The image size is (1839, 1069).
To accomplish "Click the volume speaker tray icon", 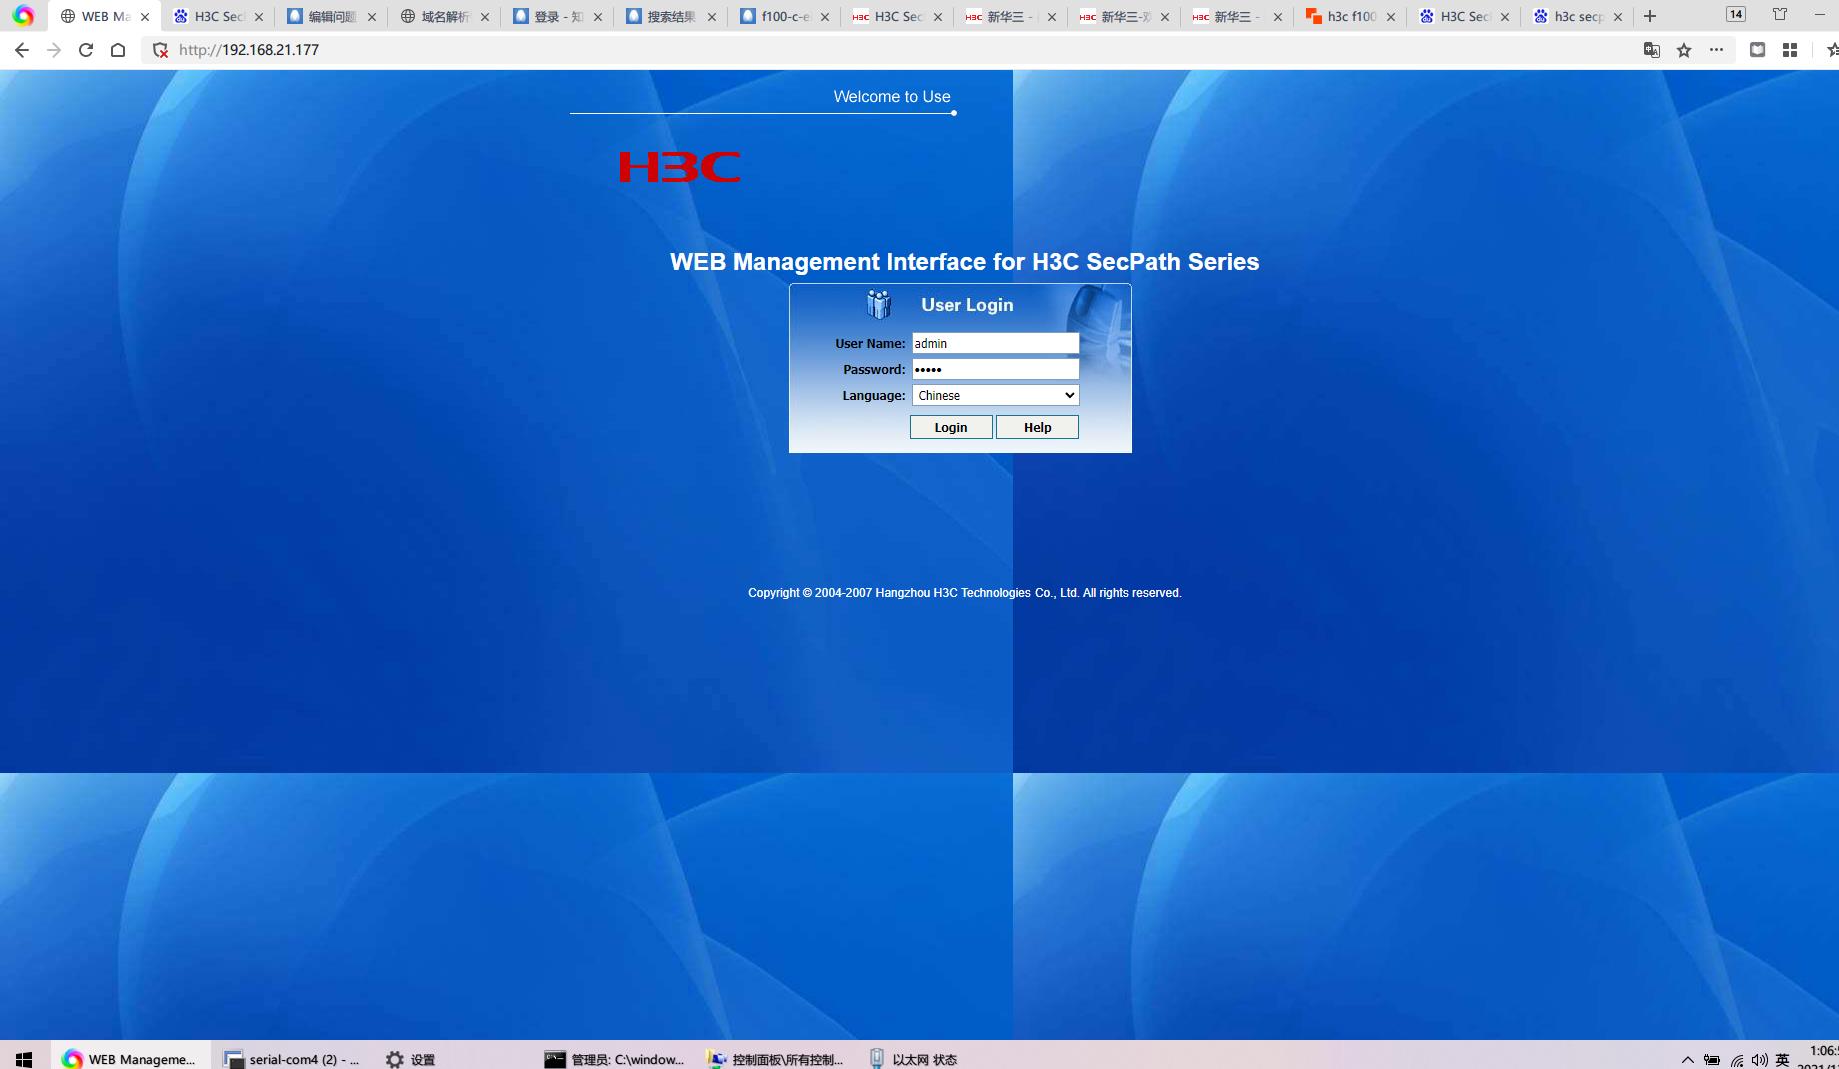I will point(1759,1060).
